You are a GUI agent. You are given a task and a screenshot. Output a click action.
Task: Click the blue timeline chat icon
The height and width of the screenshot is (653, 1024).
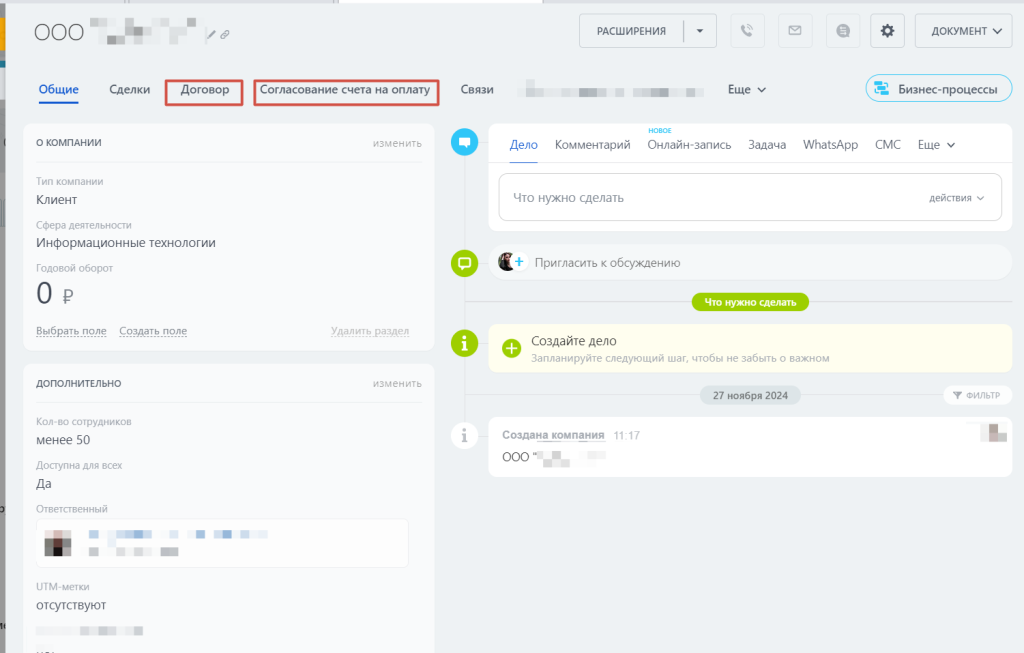click(x=464, y=143)
